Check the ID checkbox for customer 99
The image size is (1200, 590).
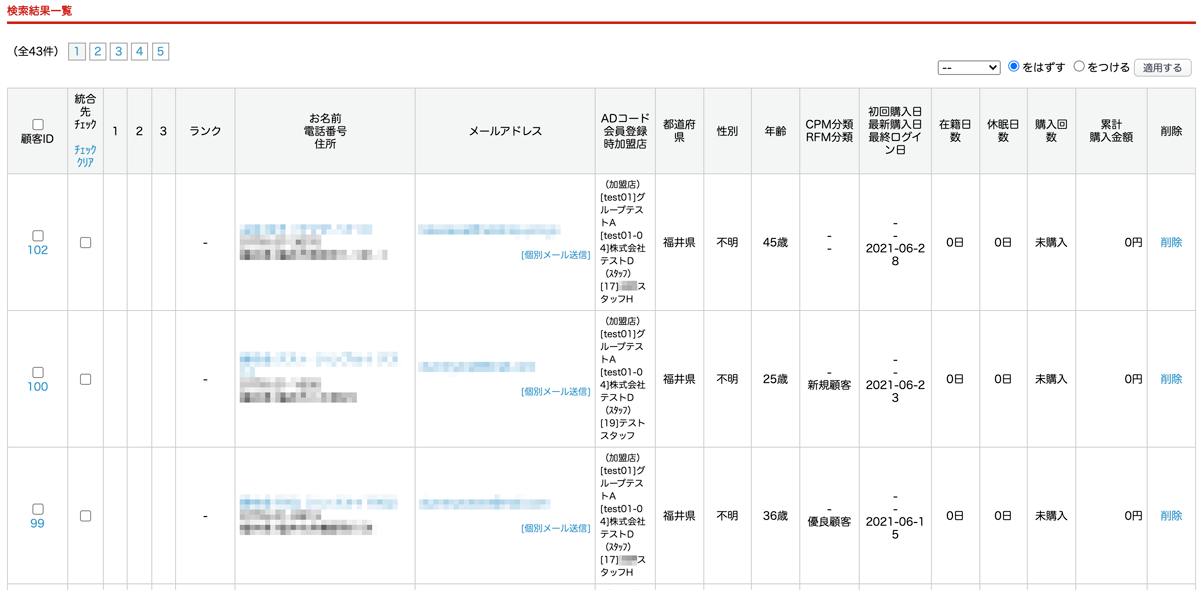tap(38, 509)
